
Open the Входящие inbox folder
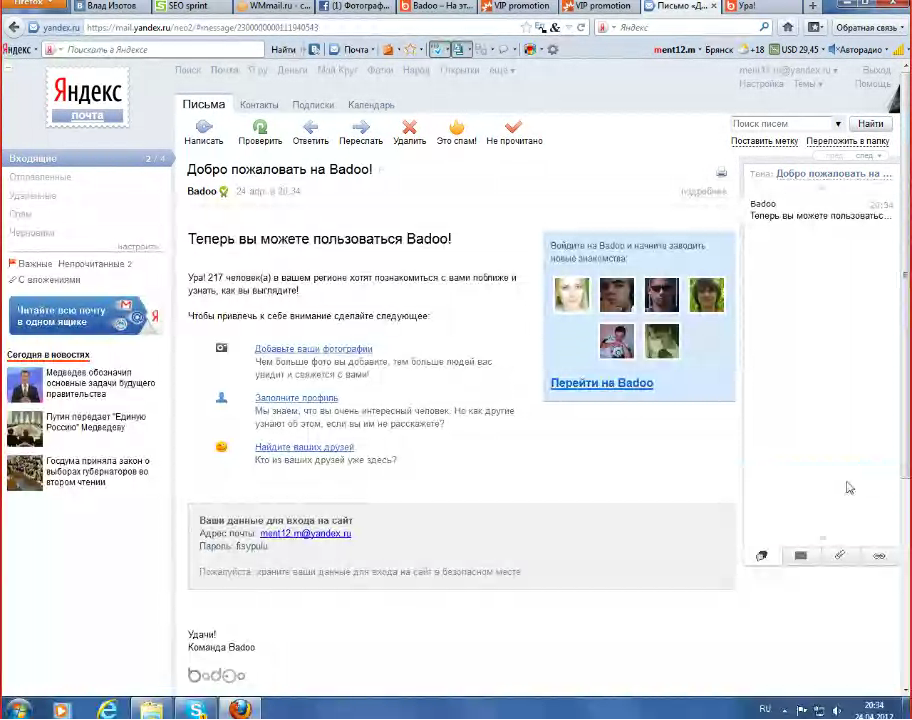(x=87, y=158)
